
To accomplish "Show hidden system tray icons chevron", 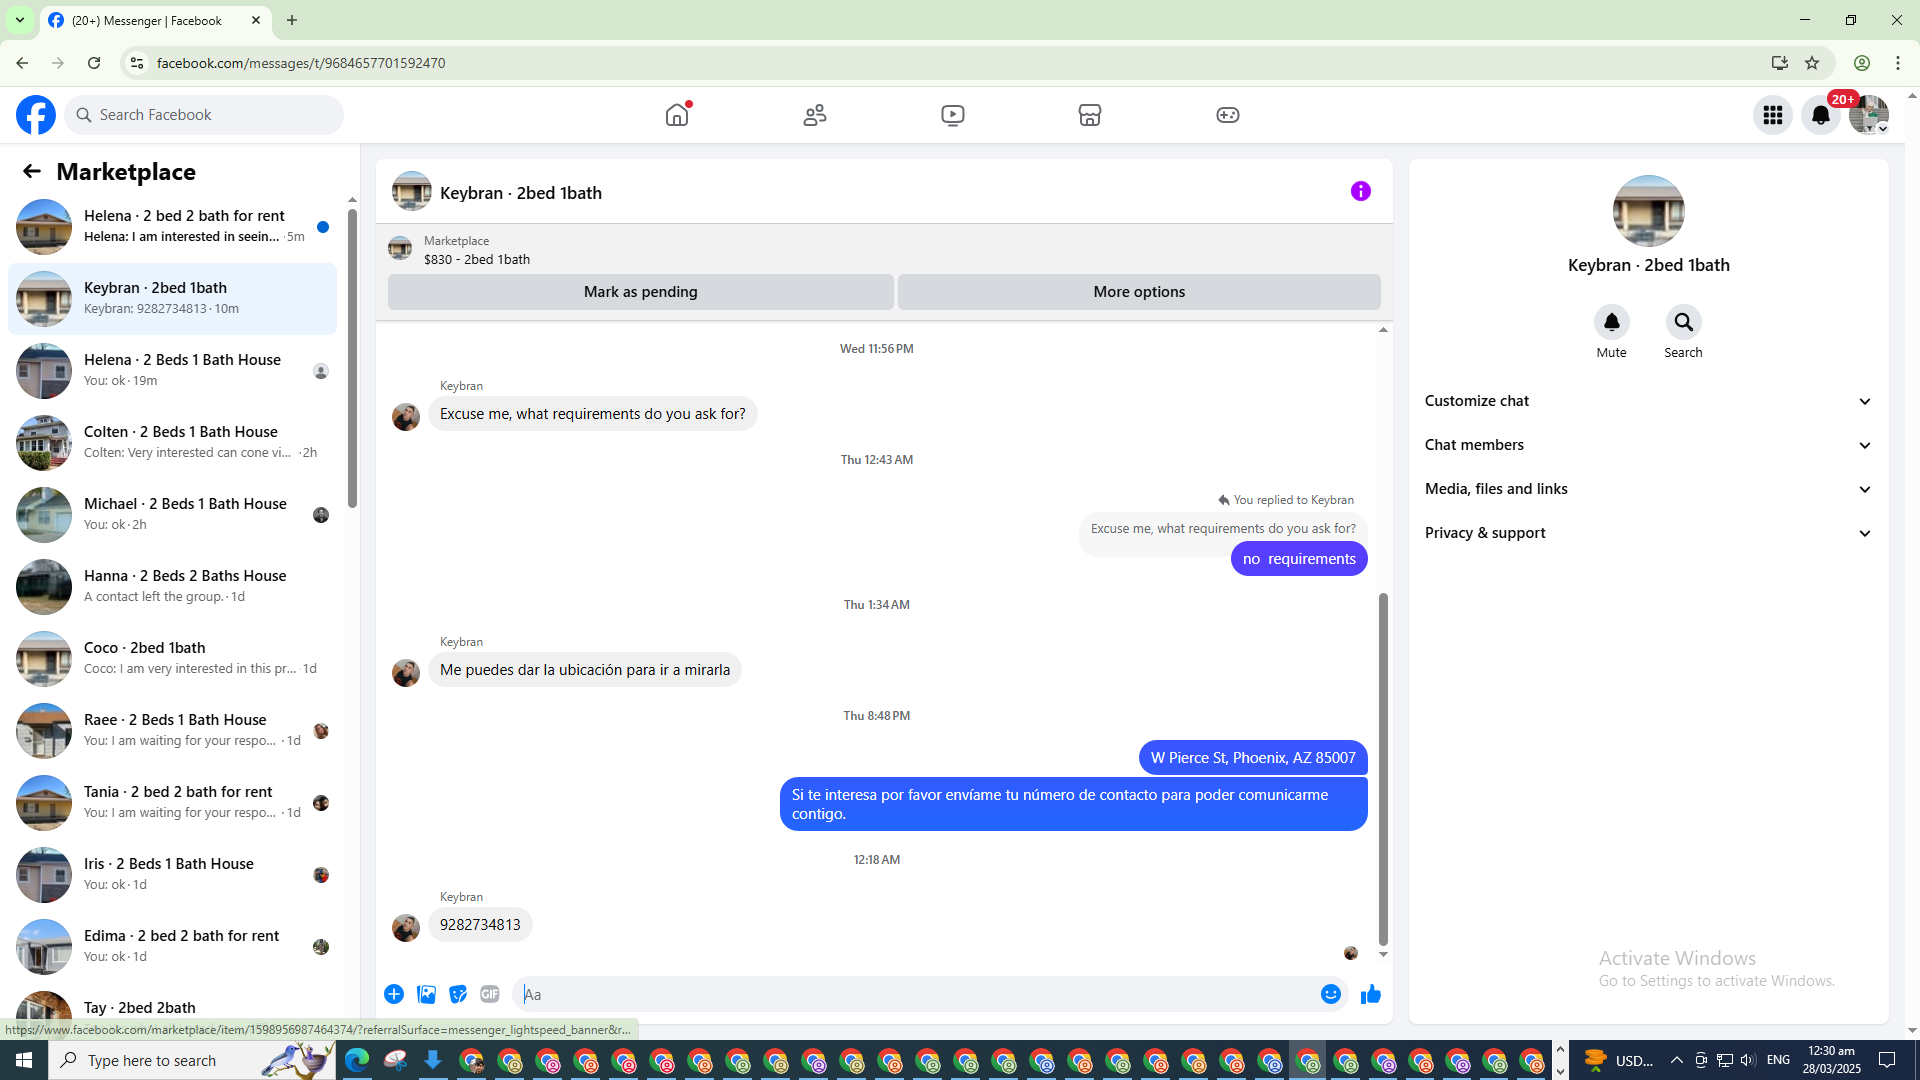I will (x=1677, y=1060).
